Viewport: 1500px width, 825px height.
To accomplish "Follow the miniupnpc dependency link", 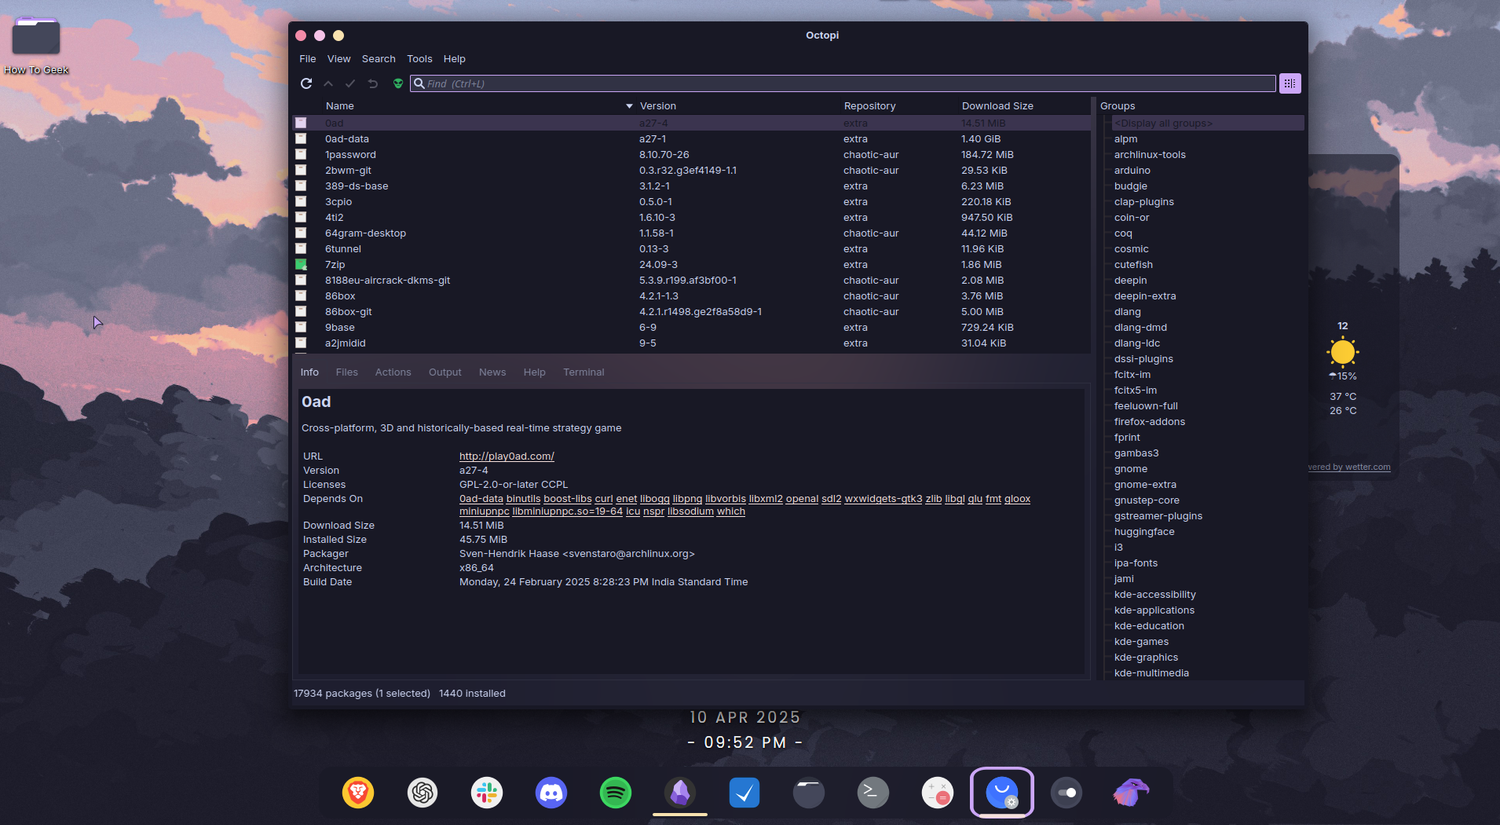I will pos(484,512).
